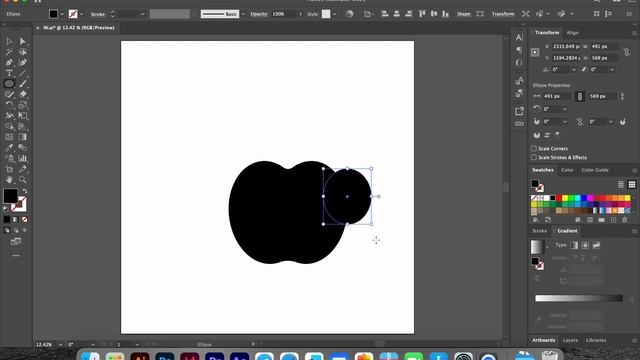Open zoom level dropdown at 12.42%
This screenshot has height=360, width=640.
60,344
